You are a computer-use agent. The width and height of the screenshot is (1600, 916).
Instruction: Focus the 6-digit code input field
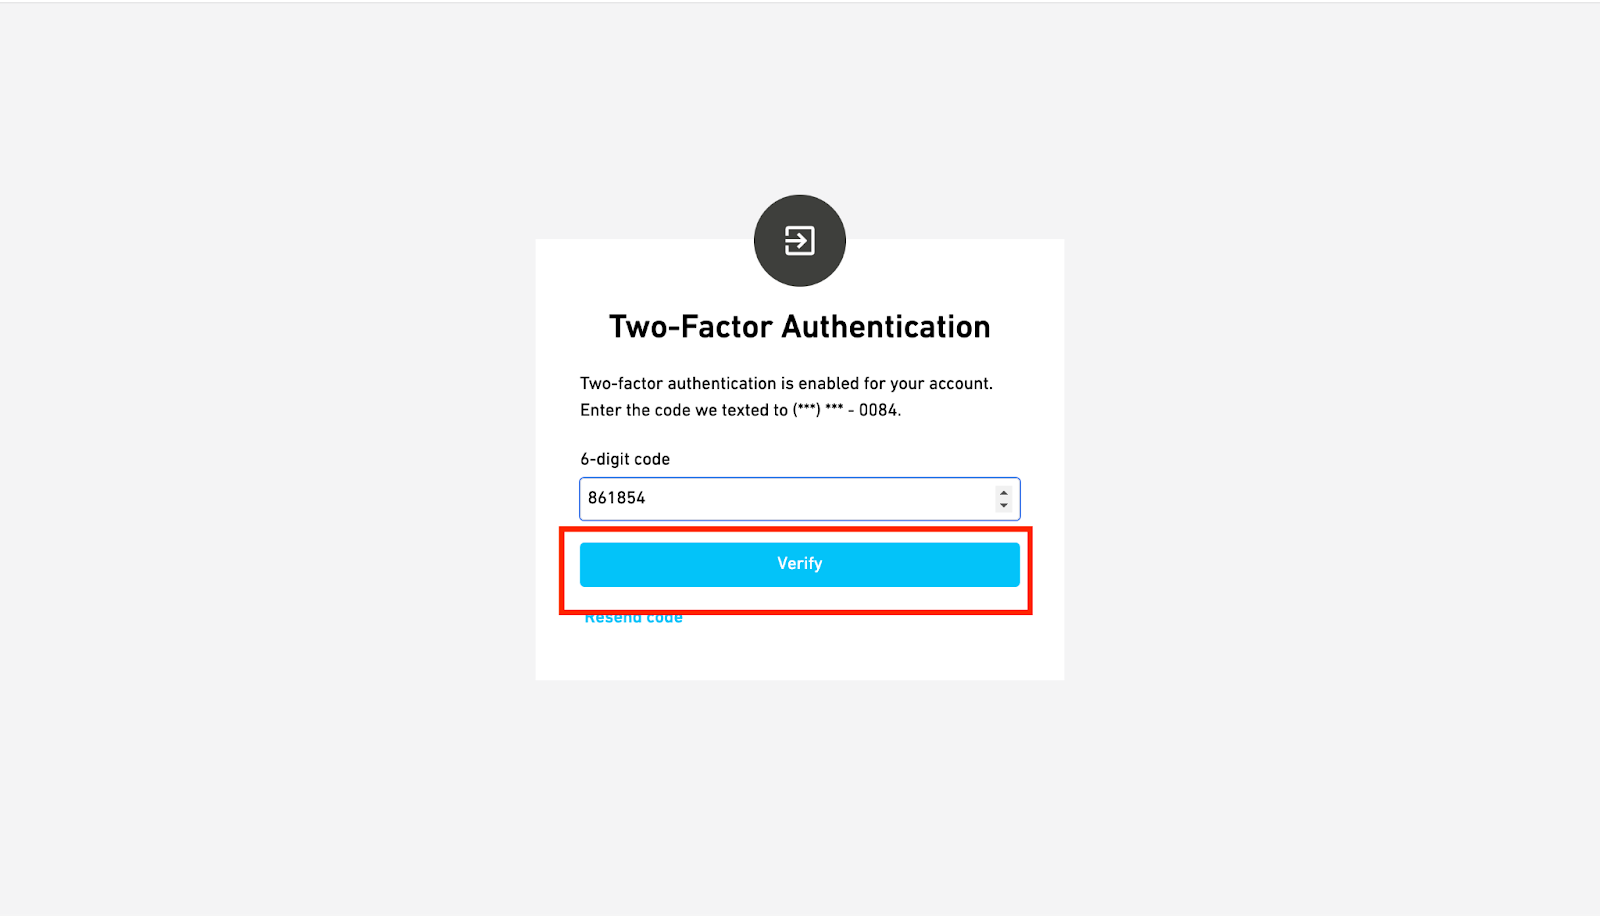point(799,498)
